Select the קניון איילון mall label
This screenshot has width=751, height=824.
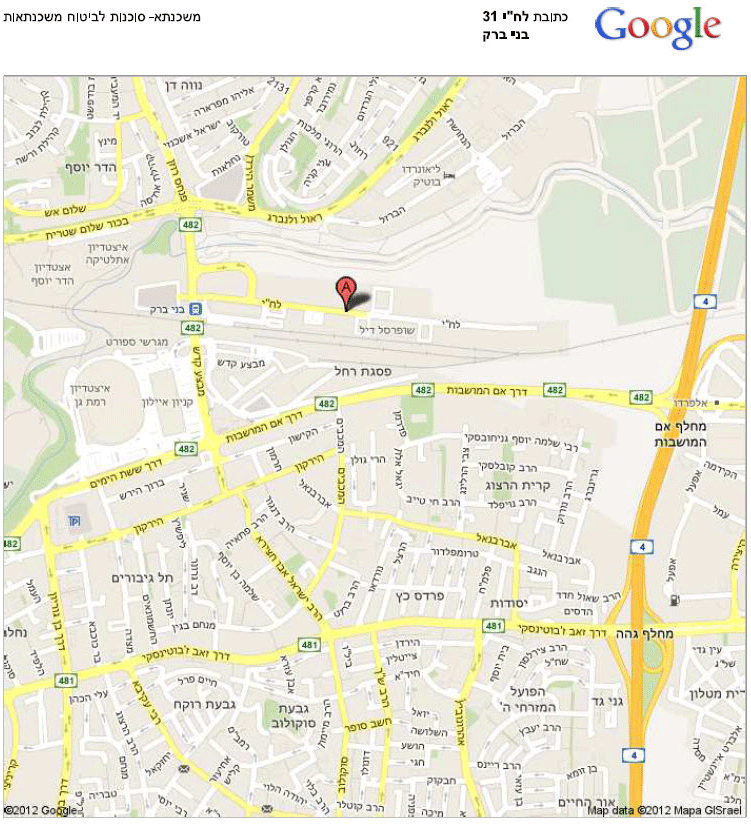tap(168, 402)
